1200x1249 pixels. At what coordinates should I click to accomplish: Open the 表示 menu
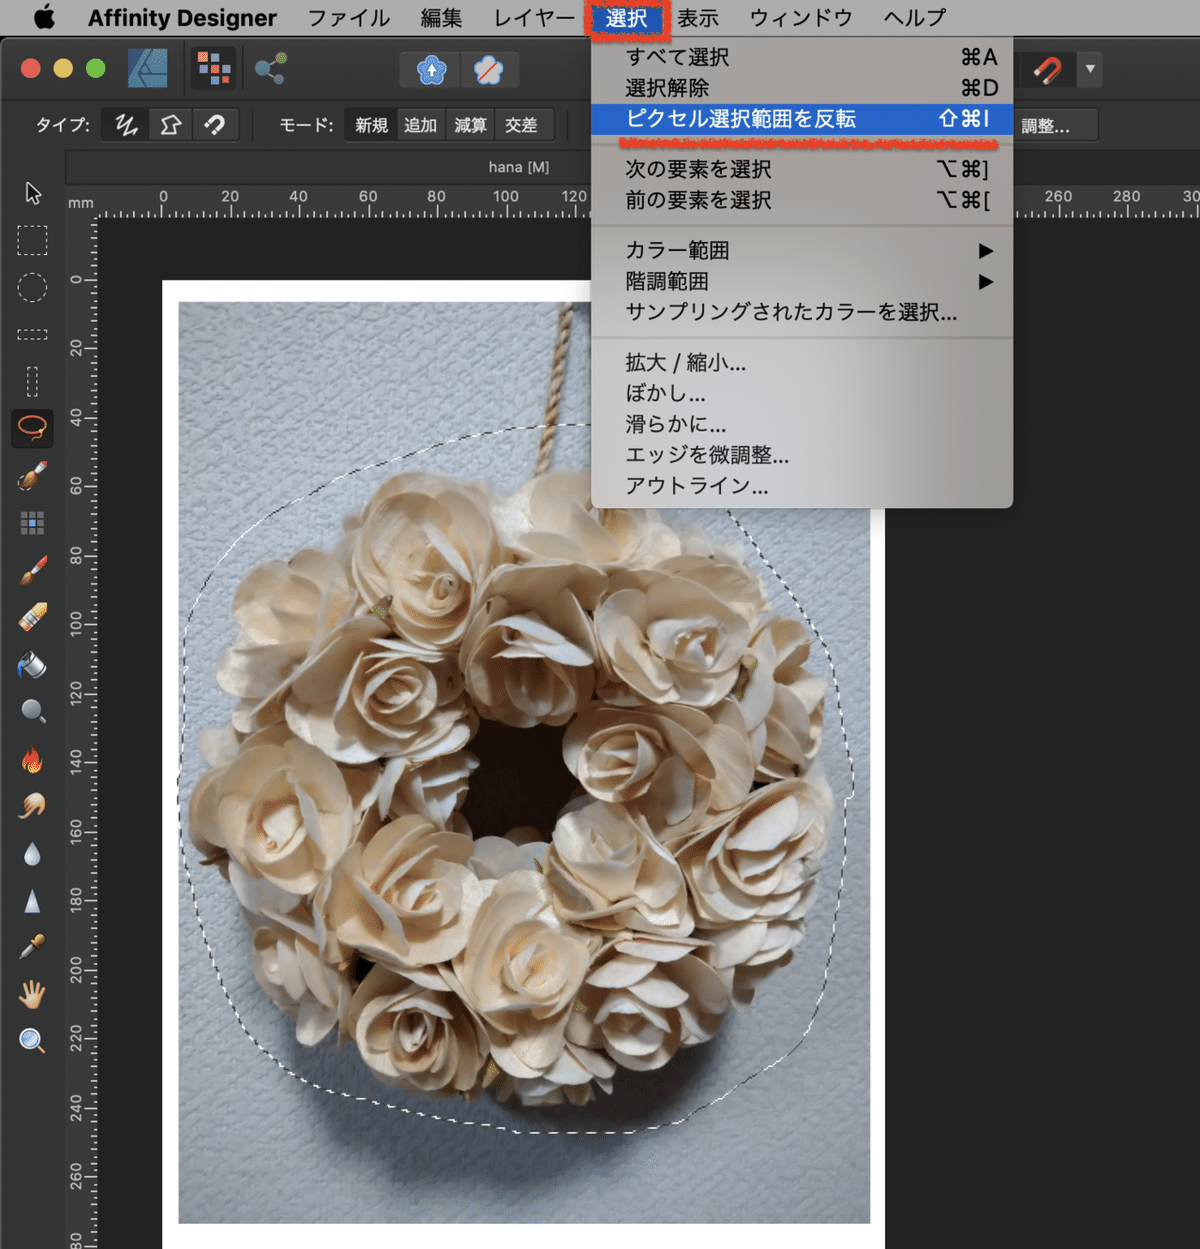[x=698, y=18]
